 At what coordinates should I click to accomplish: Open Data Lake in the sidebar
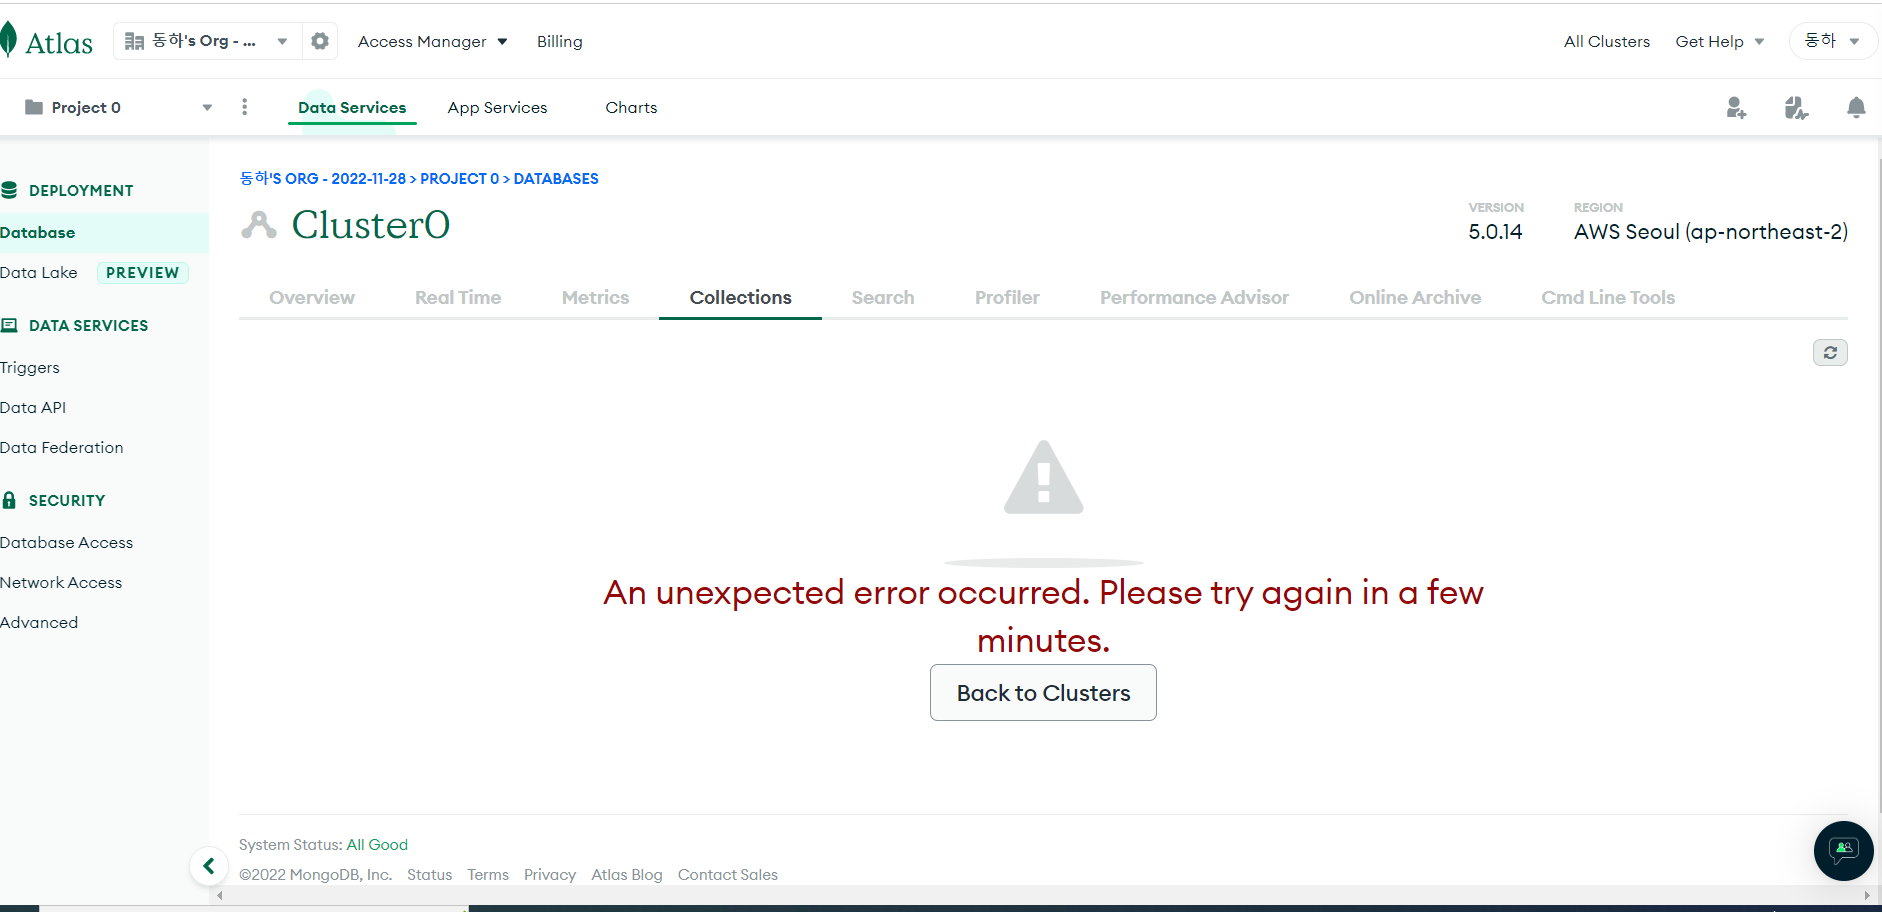point(39,272)
